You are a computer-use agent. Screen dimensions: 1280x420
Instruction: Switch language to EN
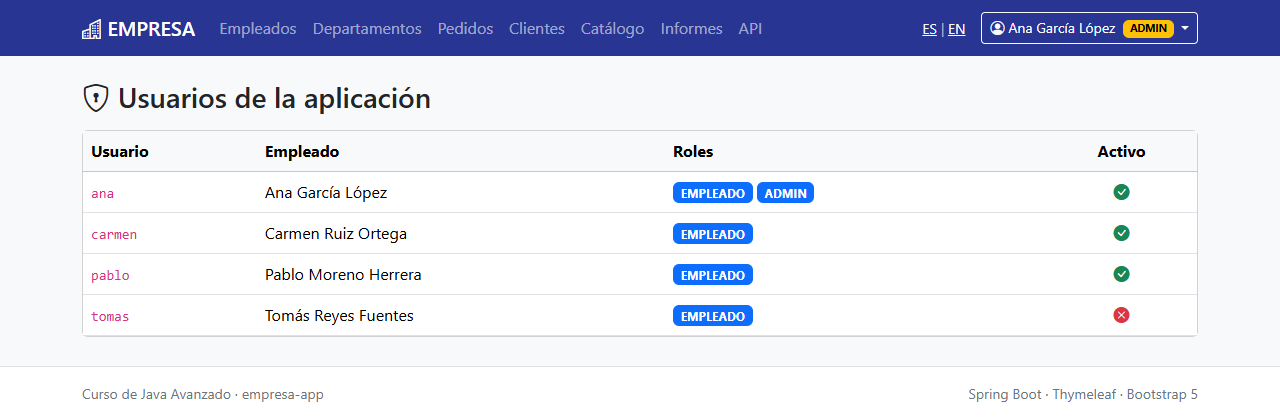point(957,29)
